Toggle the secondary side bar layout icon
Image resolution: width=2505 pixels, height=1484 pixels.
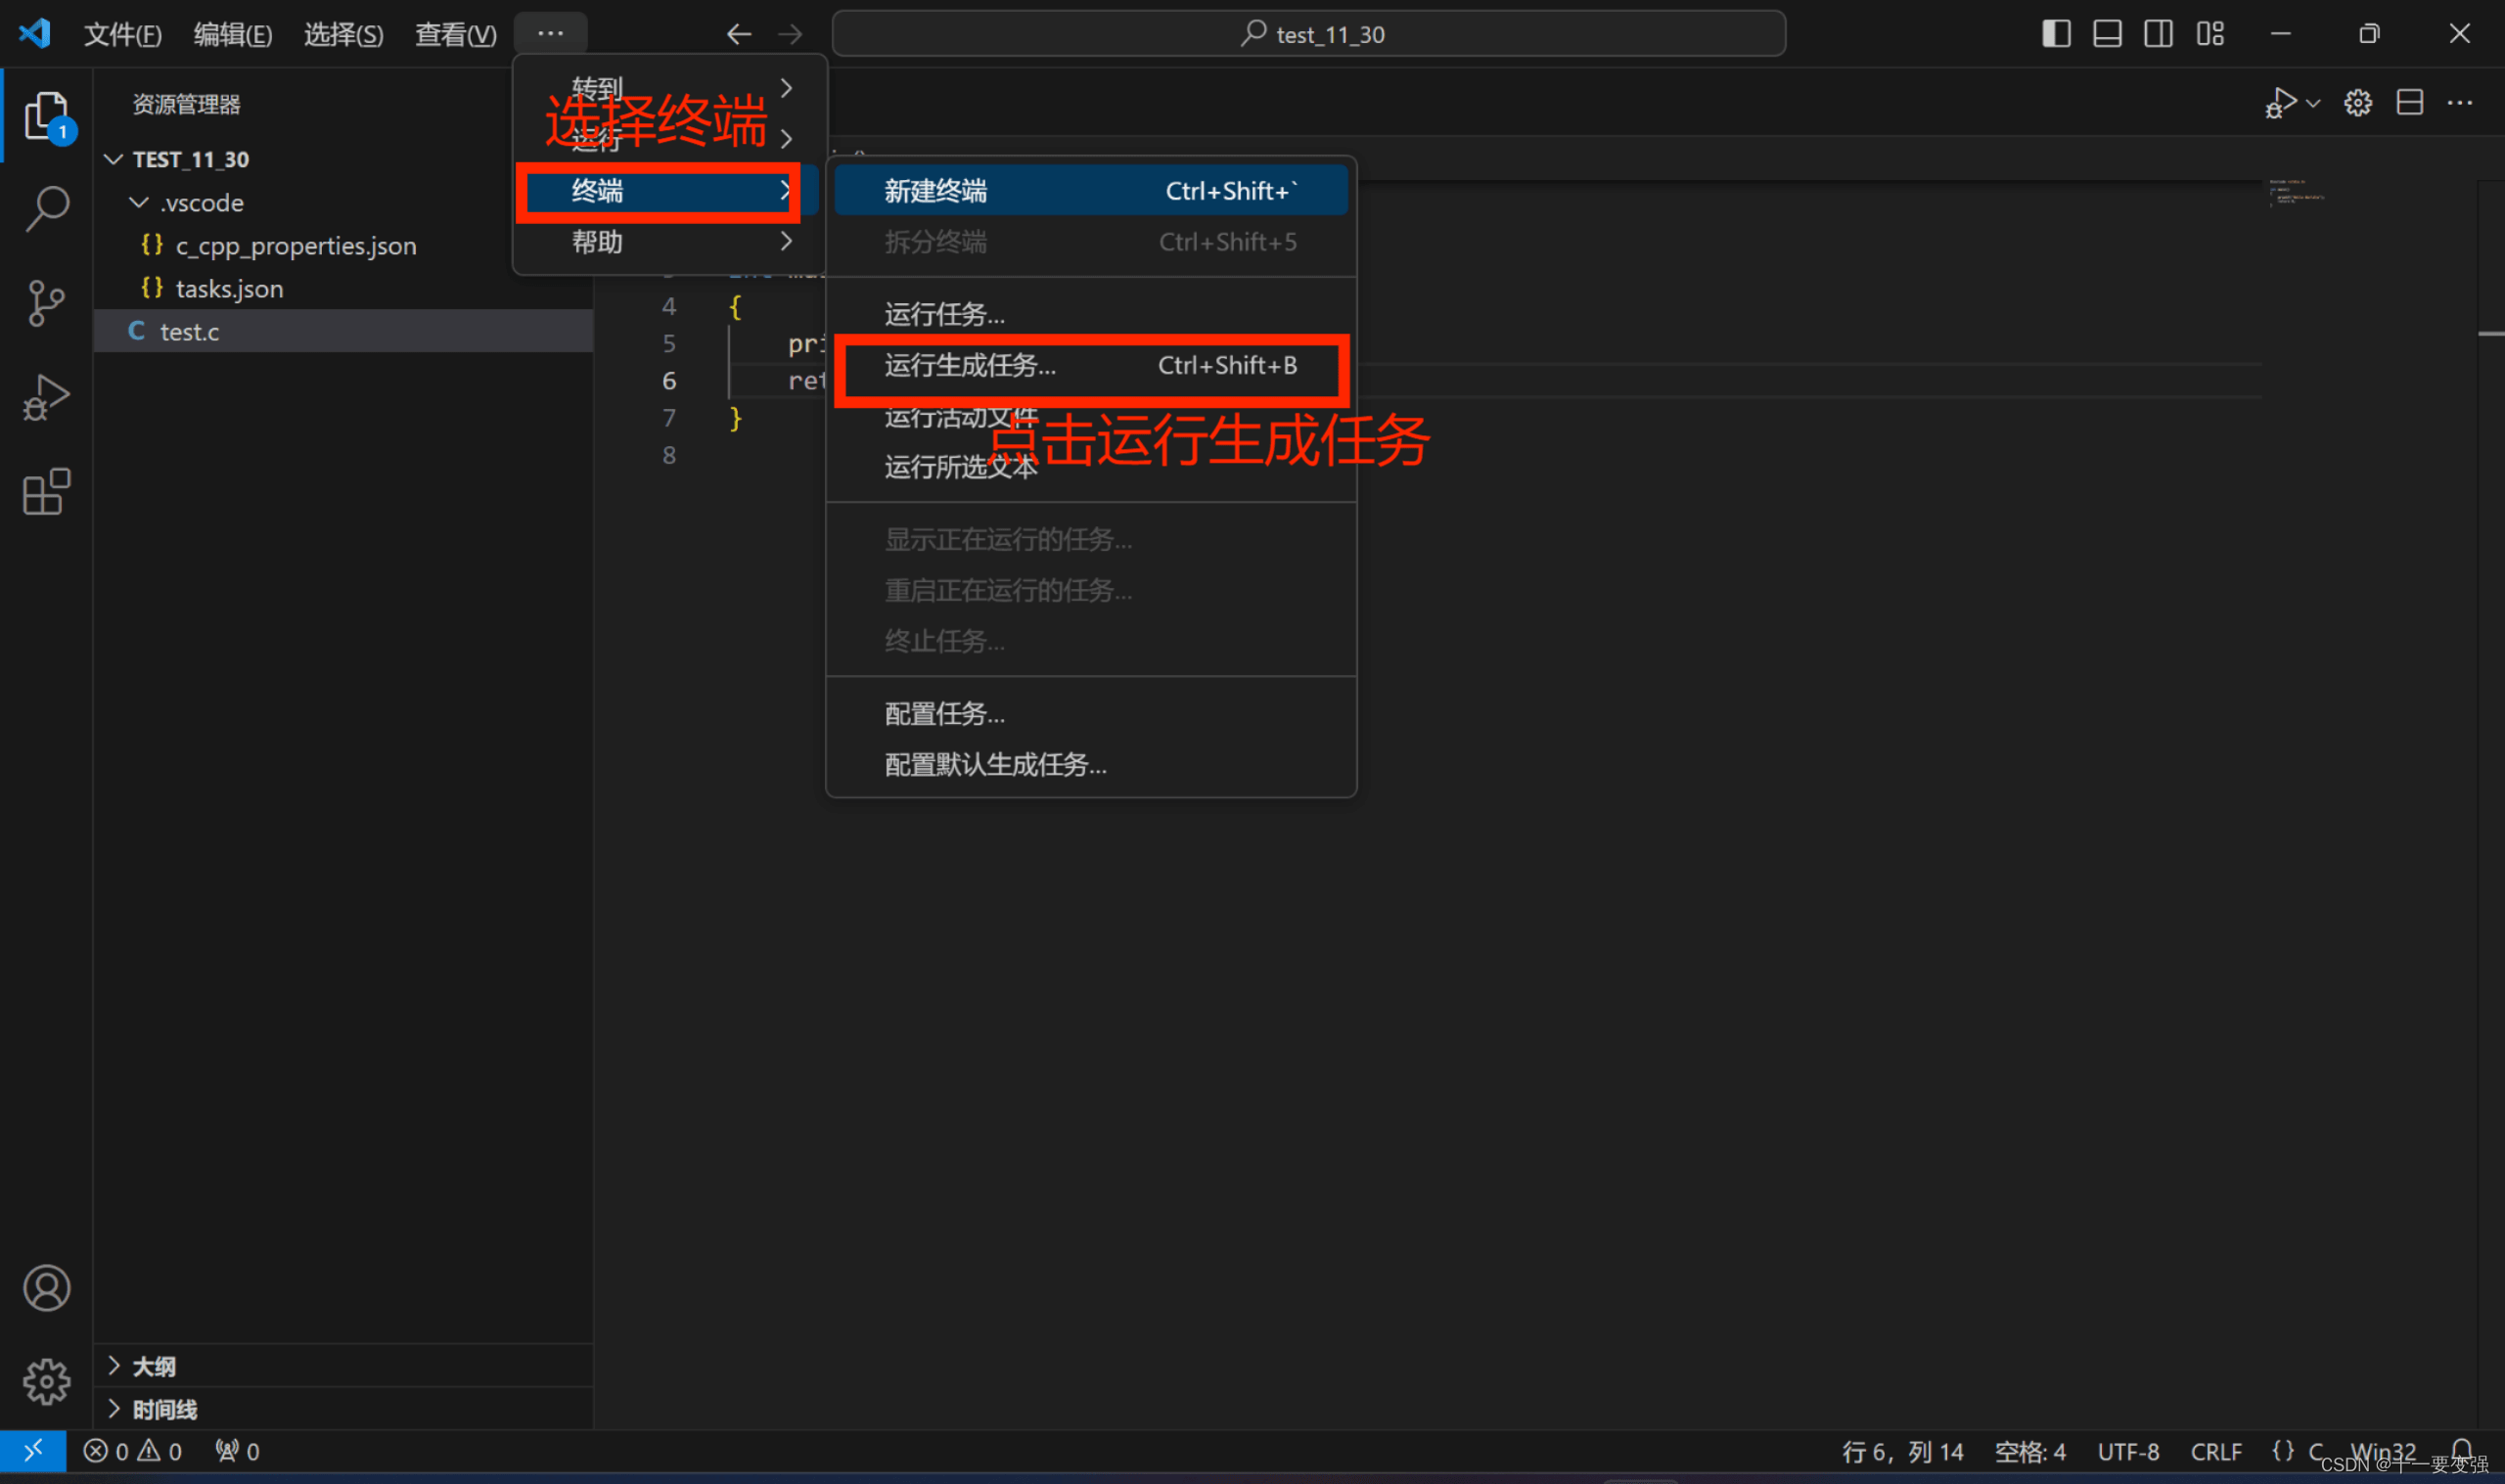click(2158, 33)
